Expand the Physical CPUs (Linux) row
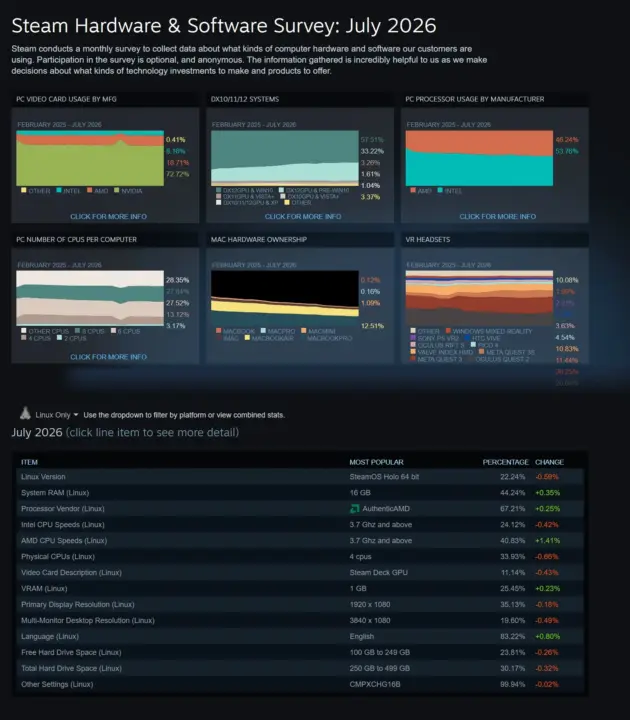This screenshot has width=630, height=720. coord(300,557)
